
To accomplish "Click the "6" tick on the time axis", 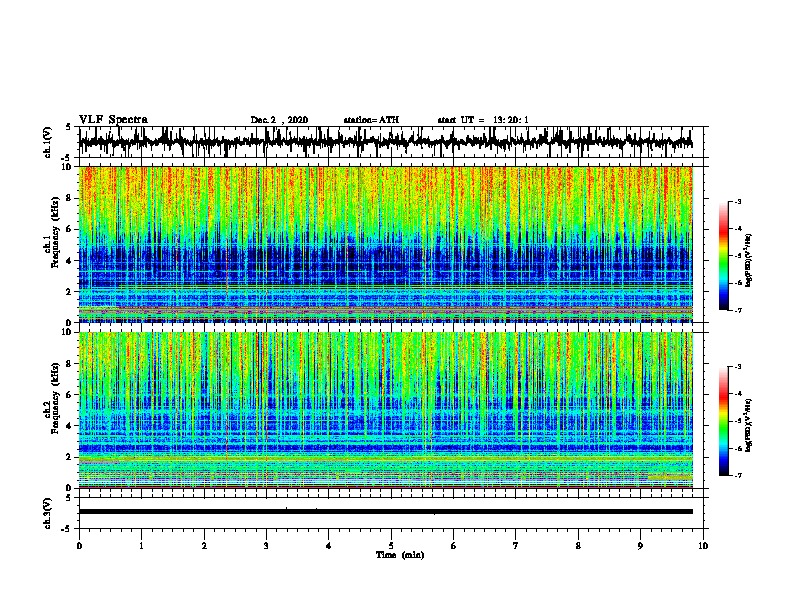I will click(453, 545).
